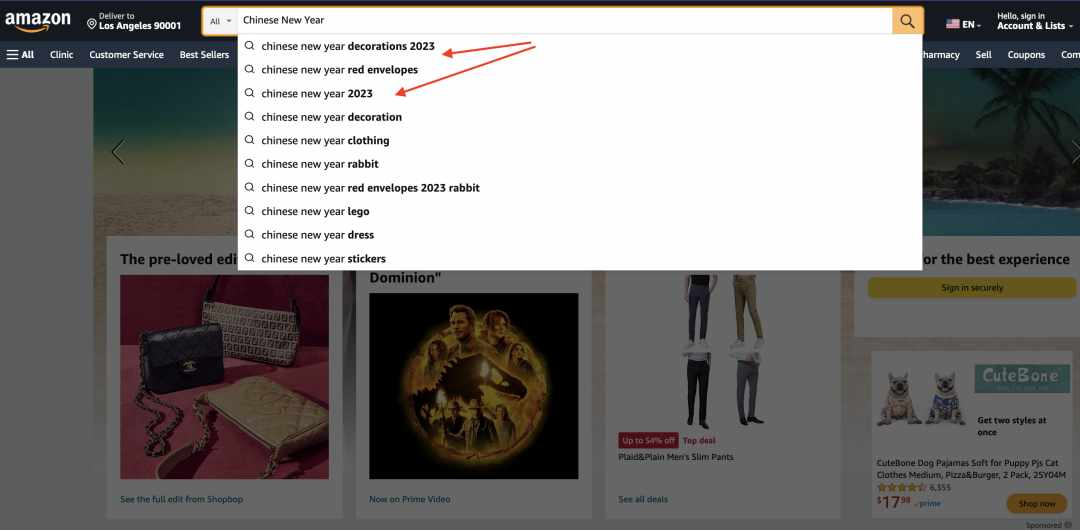Select suggestion 'chinese new year red envelopes'
This screenshot has height=530, width=1080.
click(340, 70)
